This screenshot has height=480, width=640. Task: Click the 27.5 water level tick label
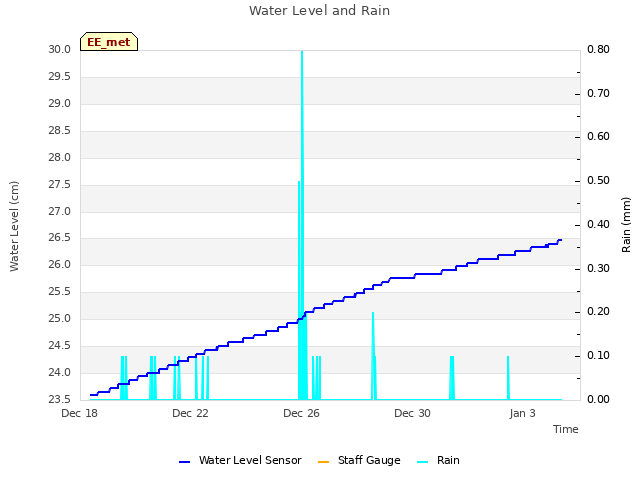(60, 184)
